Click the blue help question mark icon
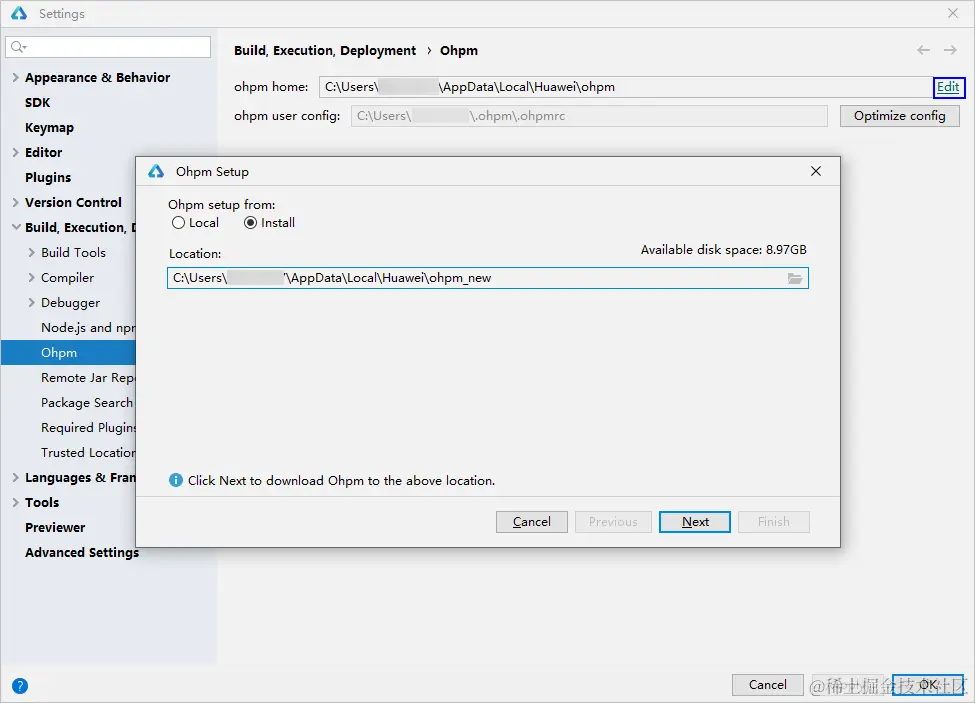This screenshot has width=975, height=703. click(x=20, y=686)
